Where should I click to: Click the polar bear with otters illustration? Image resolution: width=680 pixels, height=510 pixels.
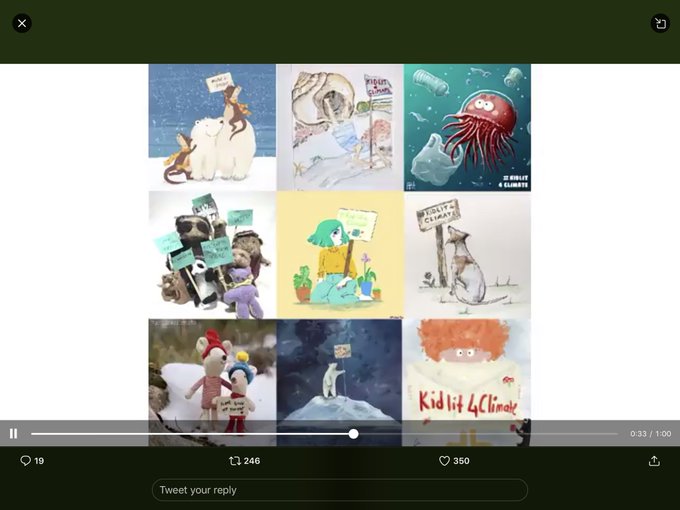pos(212,128)
